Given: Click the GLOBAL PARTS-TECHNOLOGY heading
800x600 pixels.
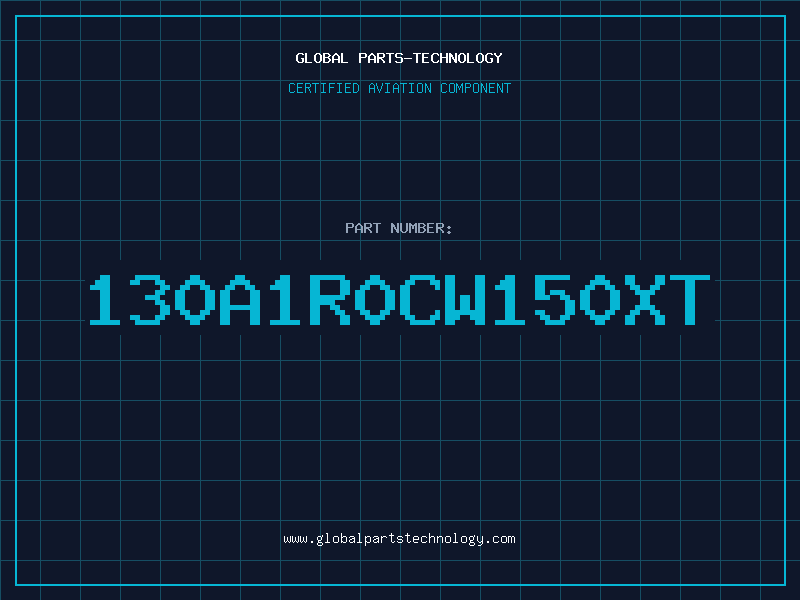Looking at the screenshot, I should 399,58.
